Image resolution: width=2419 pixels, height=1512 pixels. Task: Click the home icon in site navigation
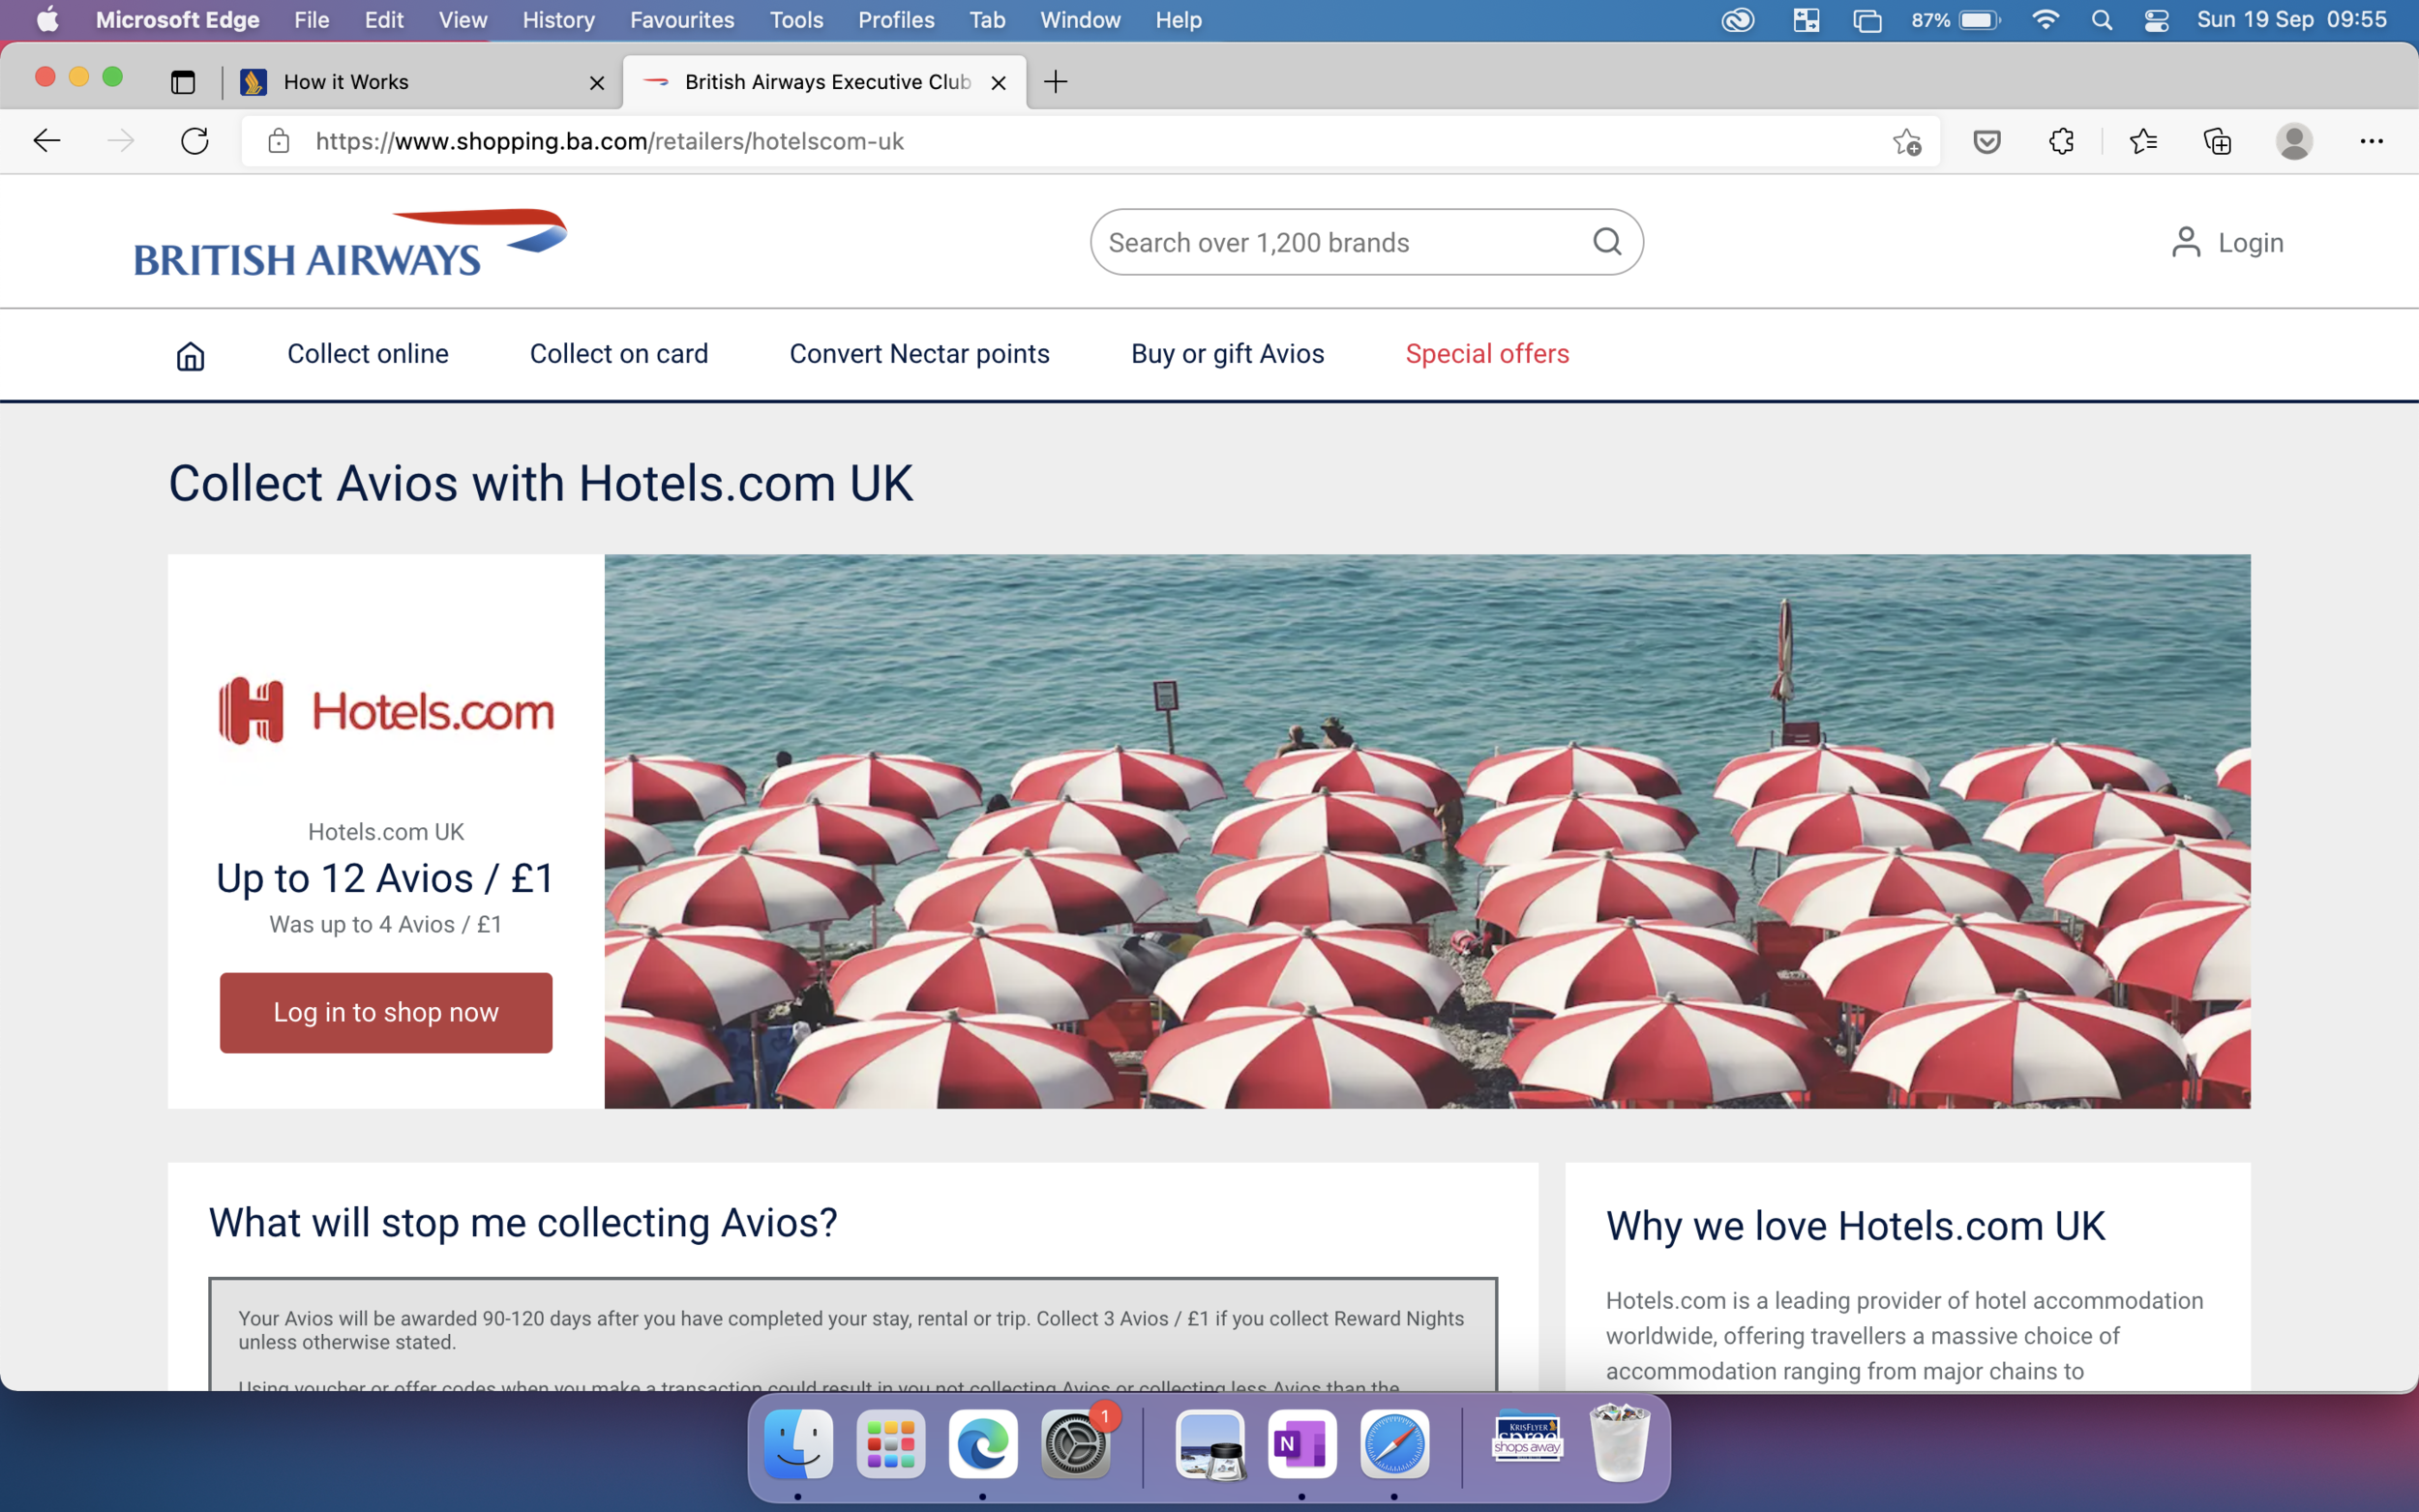(190, 355)
